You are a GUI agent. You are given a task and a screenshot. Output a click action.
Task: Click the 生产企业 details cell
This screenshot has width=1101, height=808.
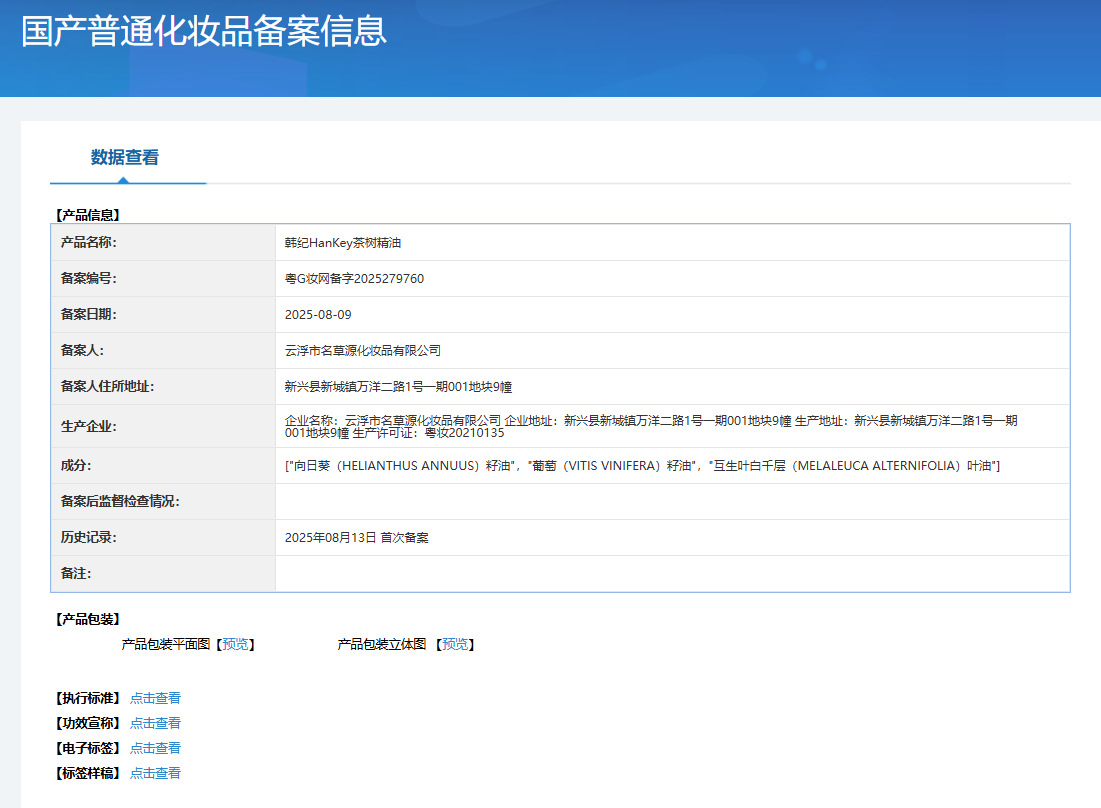coord(673,426)
